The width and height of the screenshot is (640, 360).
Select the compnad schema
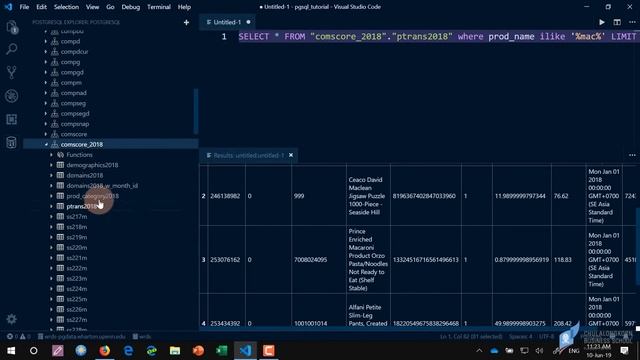tap(73, 93)
